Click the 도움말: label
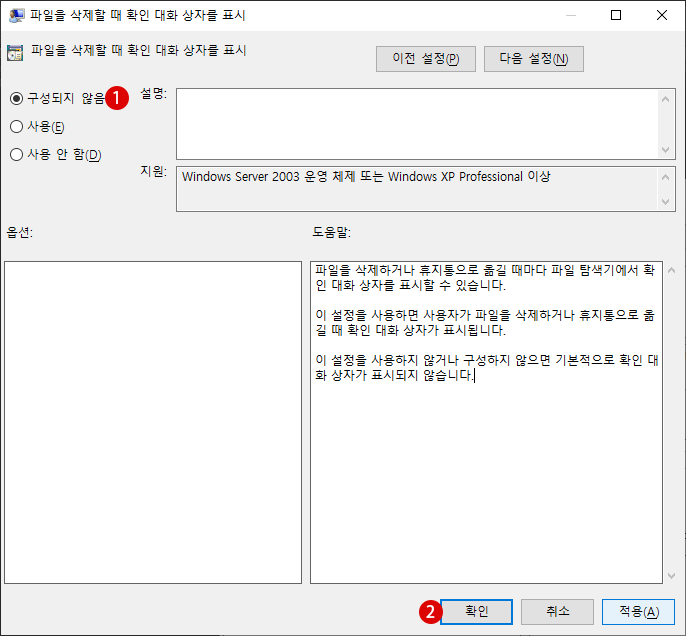686x636 pixels. [331, 232]
